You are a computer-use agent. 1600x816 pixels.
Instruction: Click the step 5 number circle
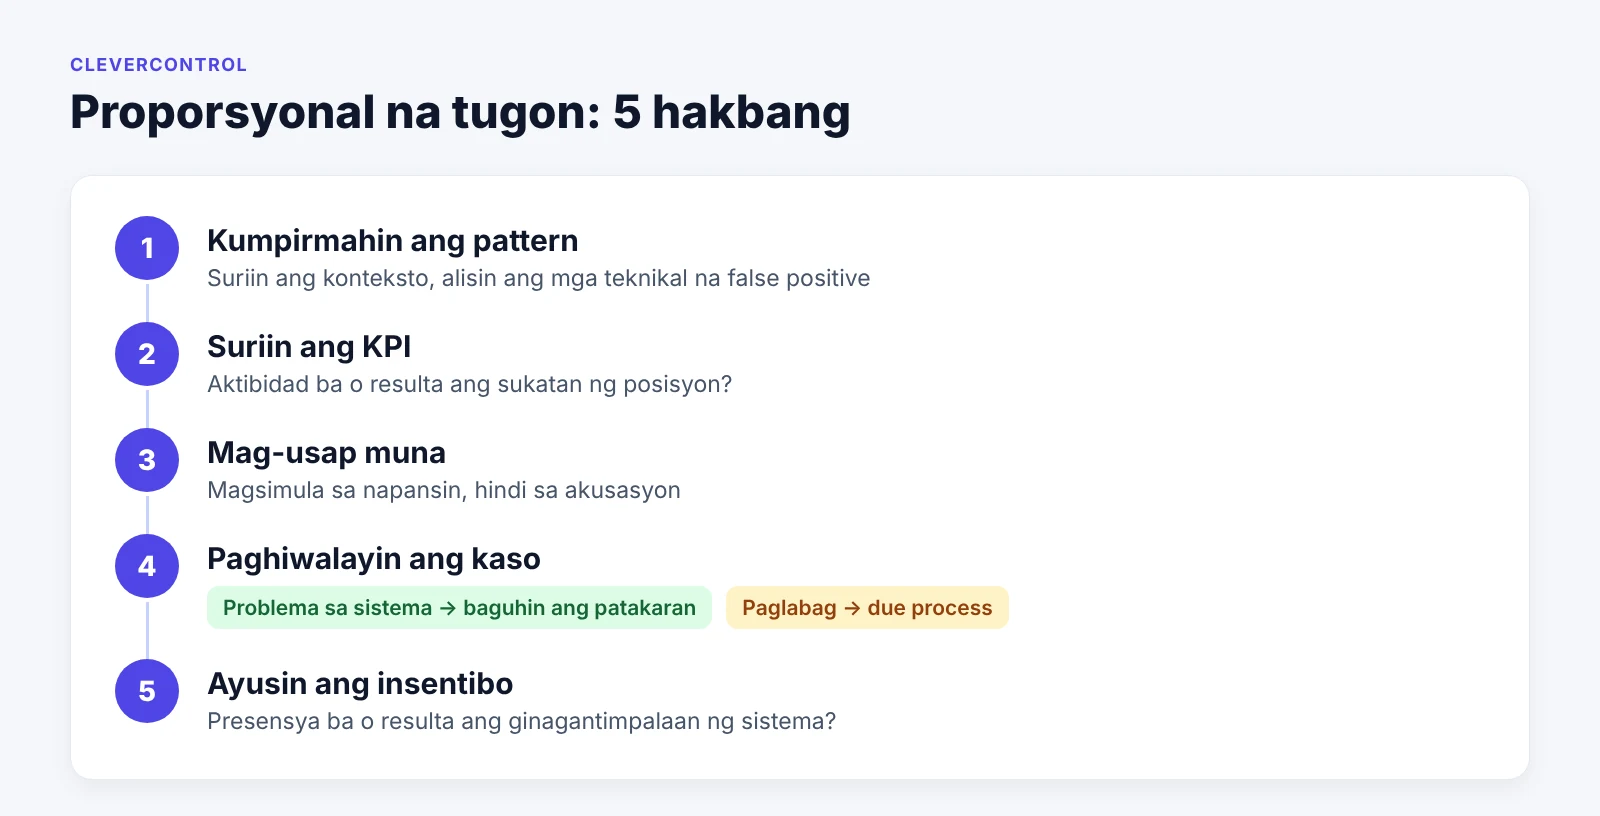tap(147, 691)
